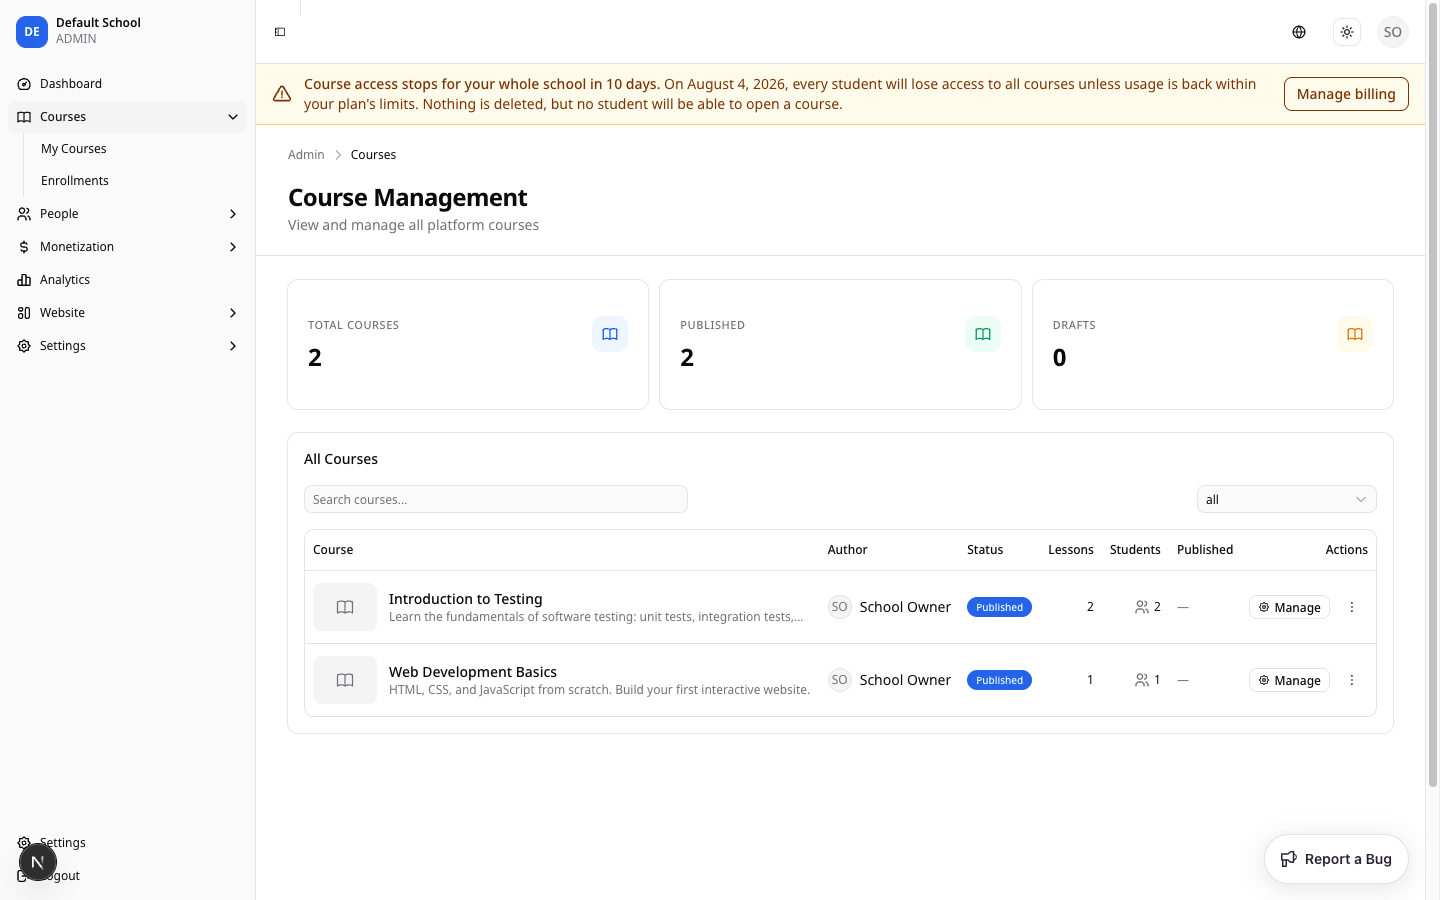Click students icon in Web Development Basics row
The width and height of the screenshot is (1440, 900).
click(x=1142, y=680)
